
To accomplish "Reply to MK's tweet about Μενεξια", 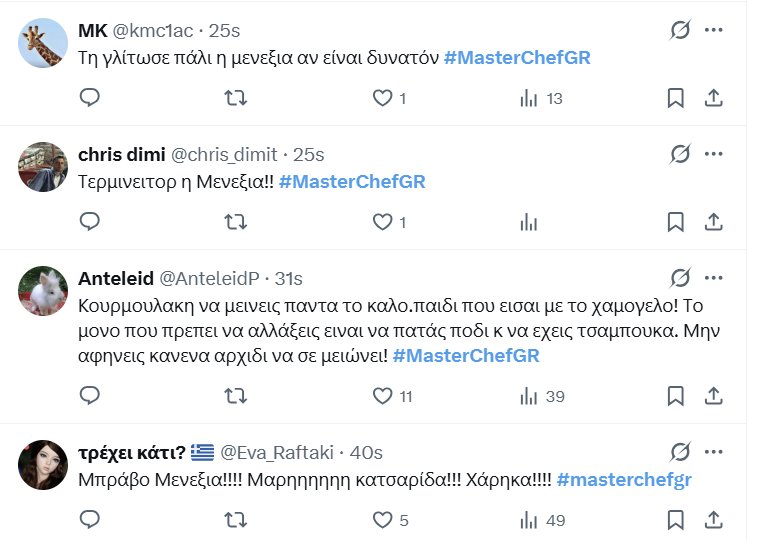I will click(x=90, y=98).
